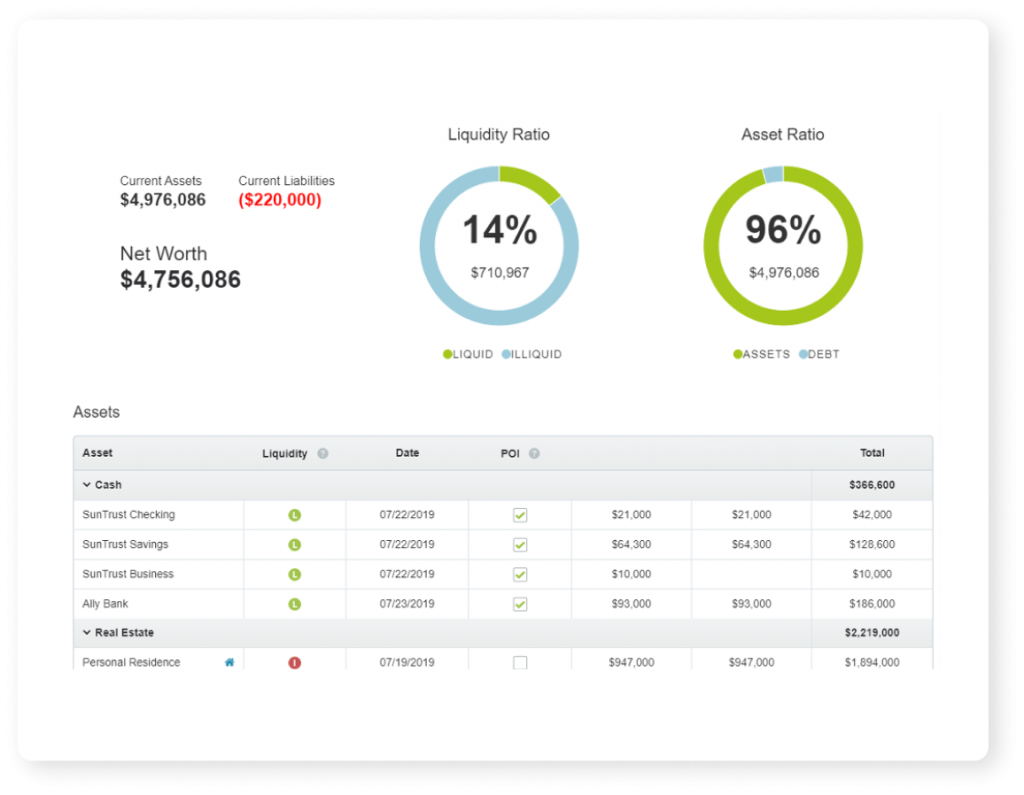Click SunTrust Business green liquidity indicator

(295, 575)
